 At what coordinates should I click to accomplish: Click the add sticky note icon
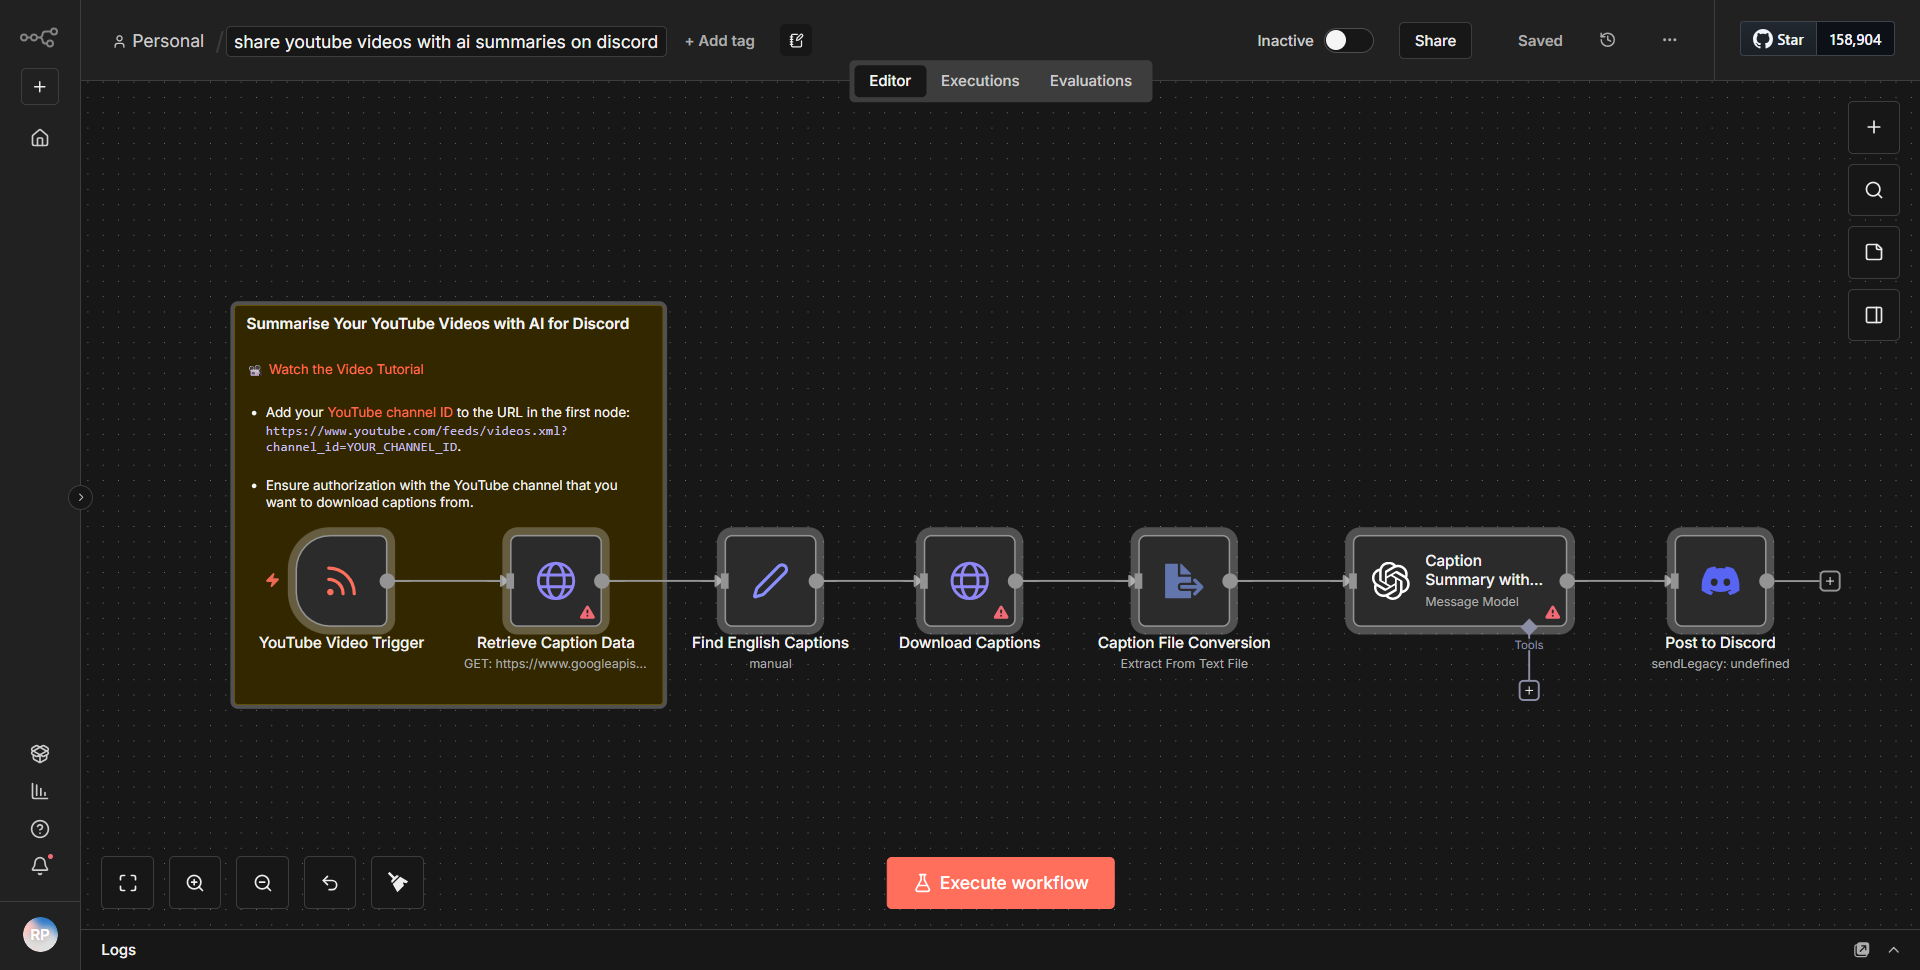1874,252
